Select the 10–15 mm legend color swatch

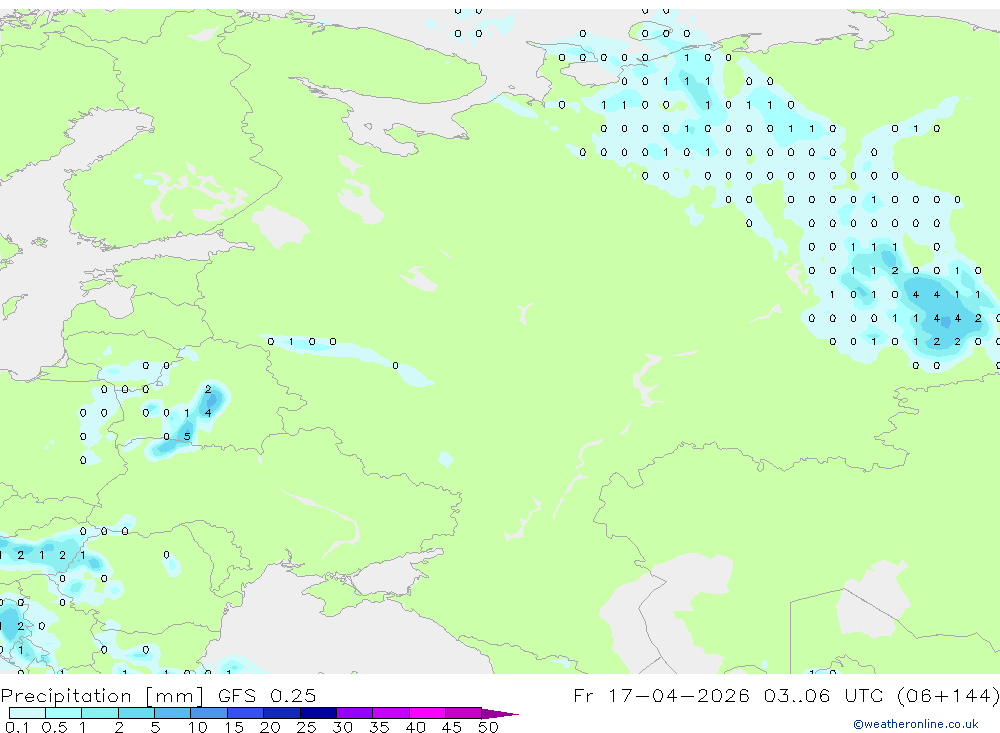[209, 713]
